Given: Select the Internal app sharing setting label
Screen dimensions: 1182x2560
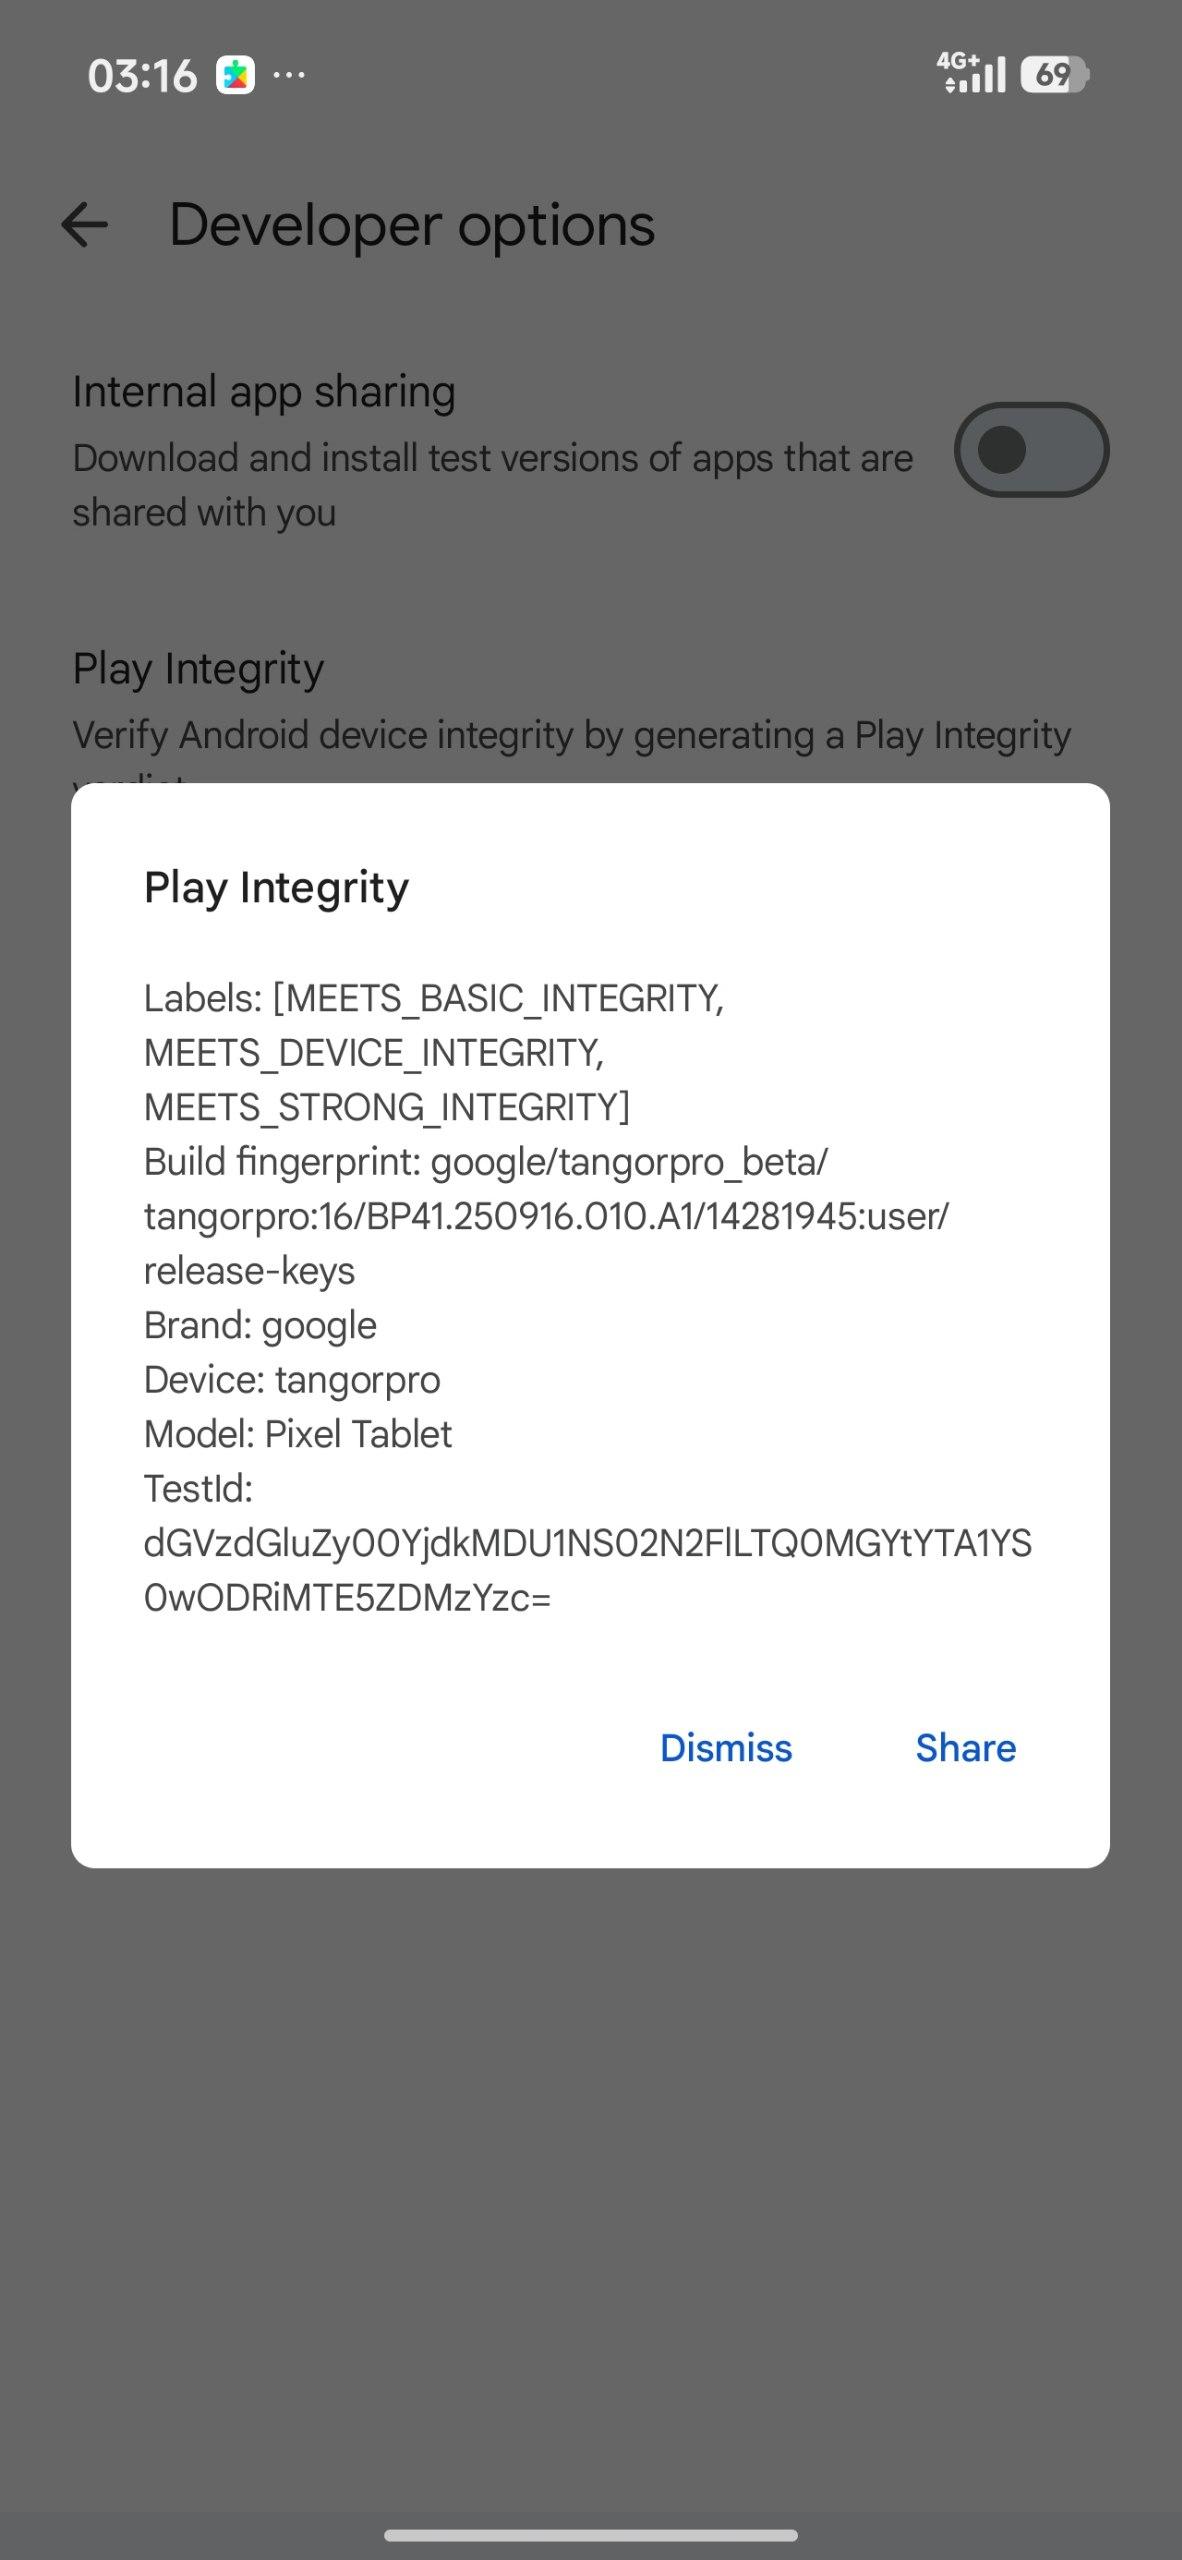Looking at the screenshot, I should click(264, 392).
